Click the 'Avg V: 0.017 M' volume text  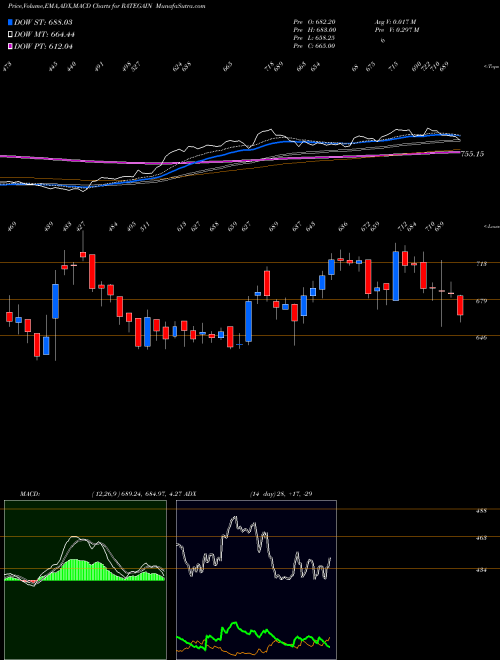pos(397,22)
